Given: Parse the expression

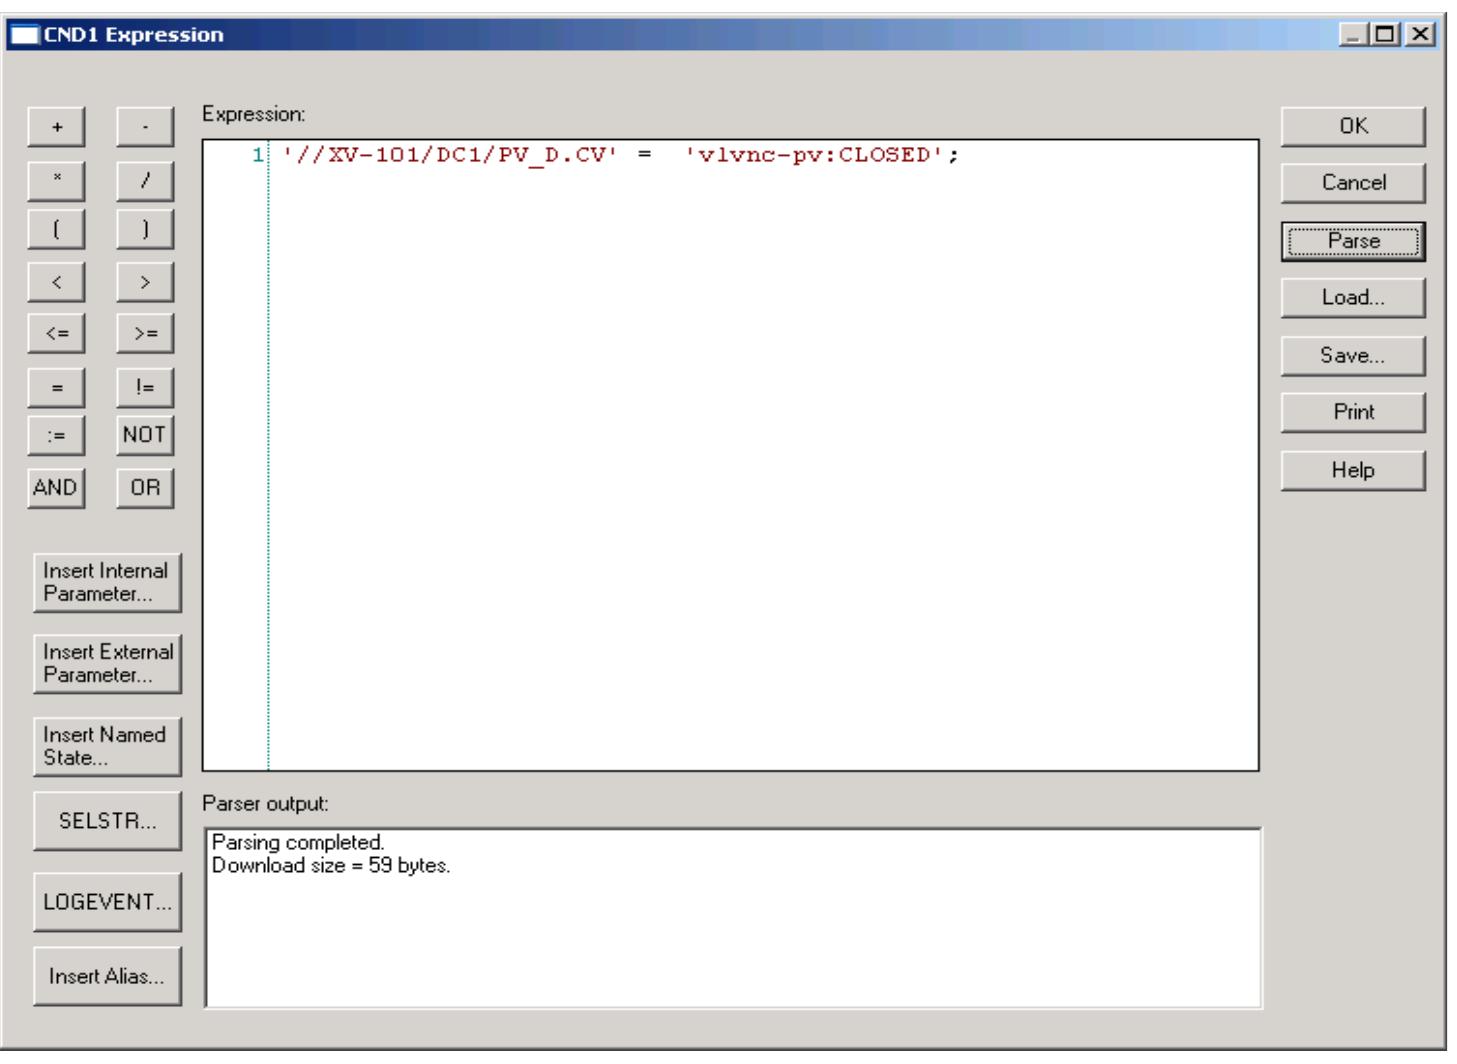Looking at the screenshot, I should (1353, 241).
